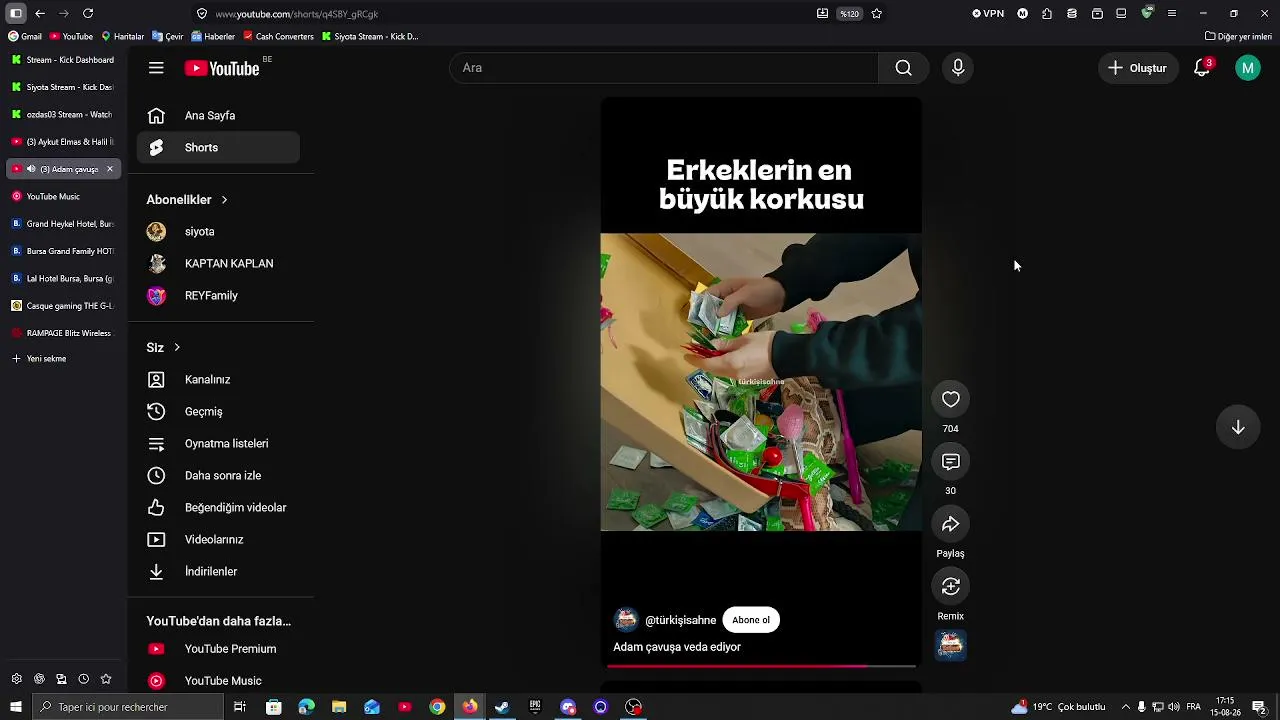Click the browser address bar URL
The height and width of the screenshot is (720, 1280).
(297, 14)
